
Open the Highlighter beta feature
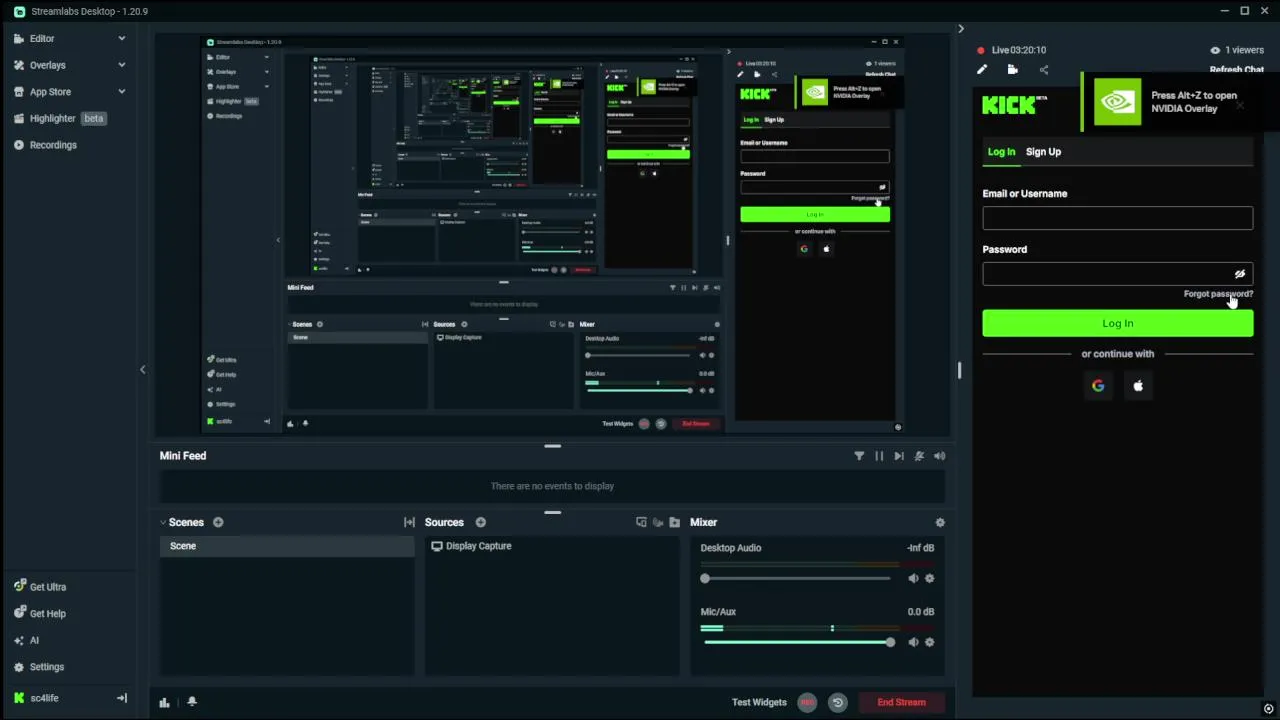(59, 118)
